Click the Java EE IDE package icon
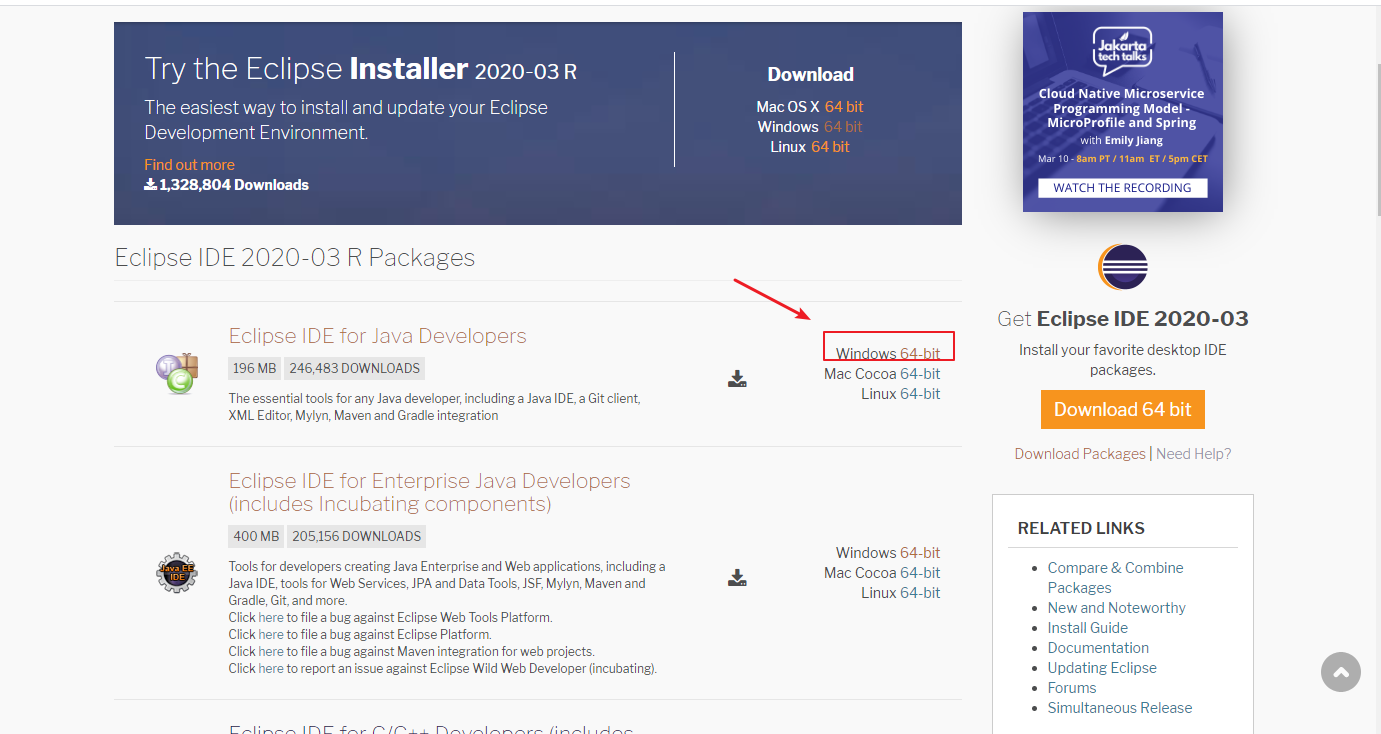Screen dimensions: 1381x734 (177, 573)
